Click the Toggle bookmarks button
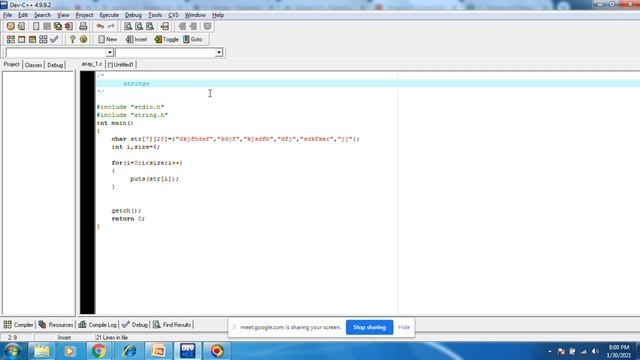 (x=167, y=39)
